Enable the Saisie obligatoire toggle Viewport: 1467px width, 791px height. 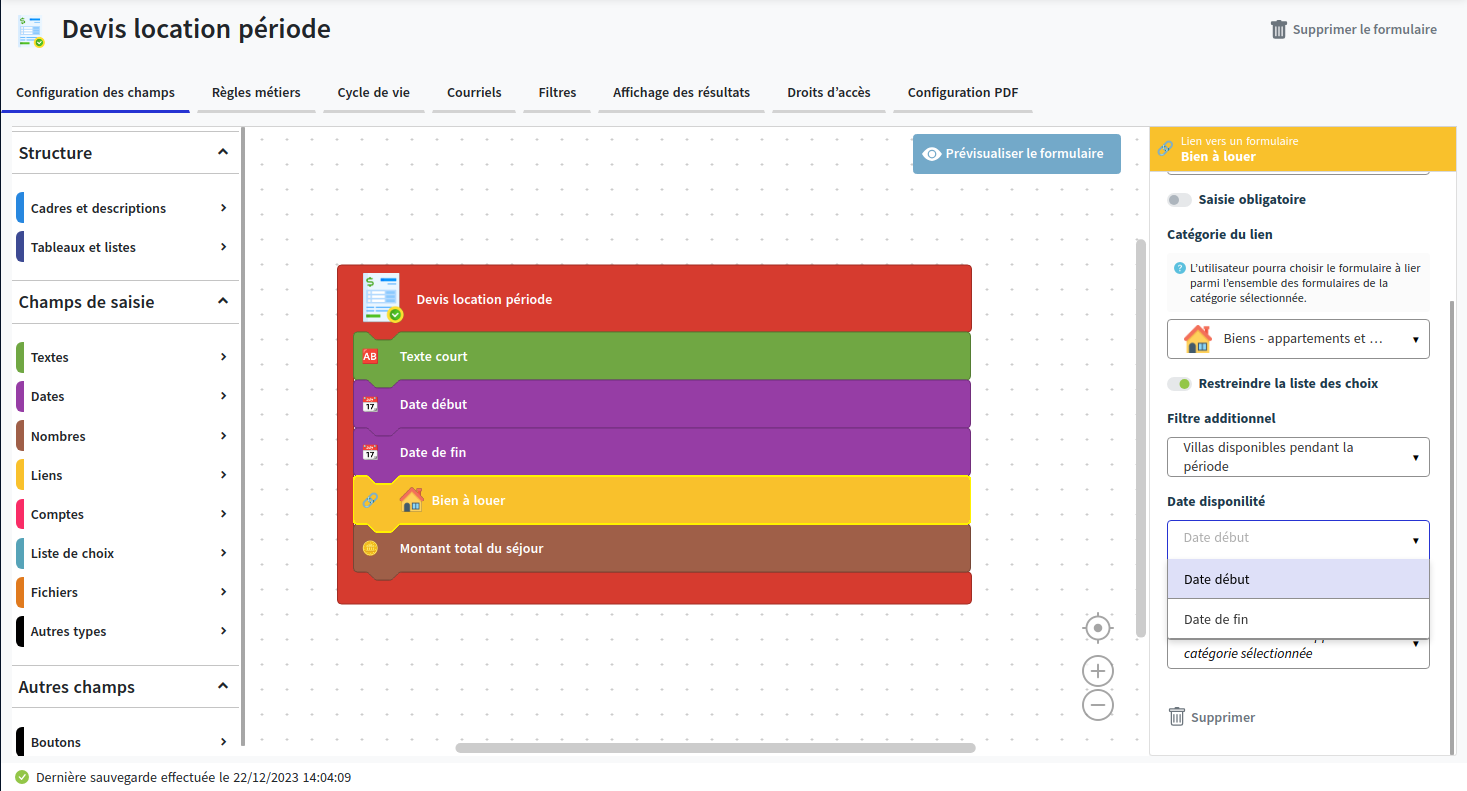pos(1179,200)
